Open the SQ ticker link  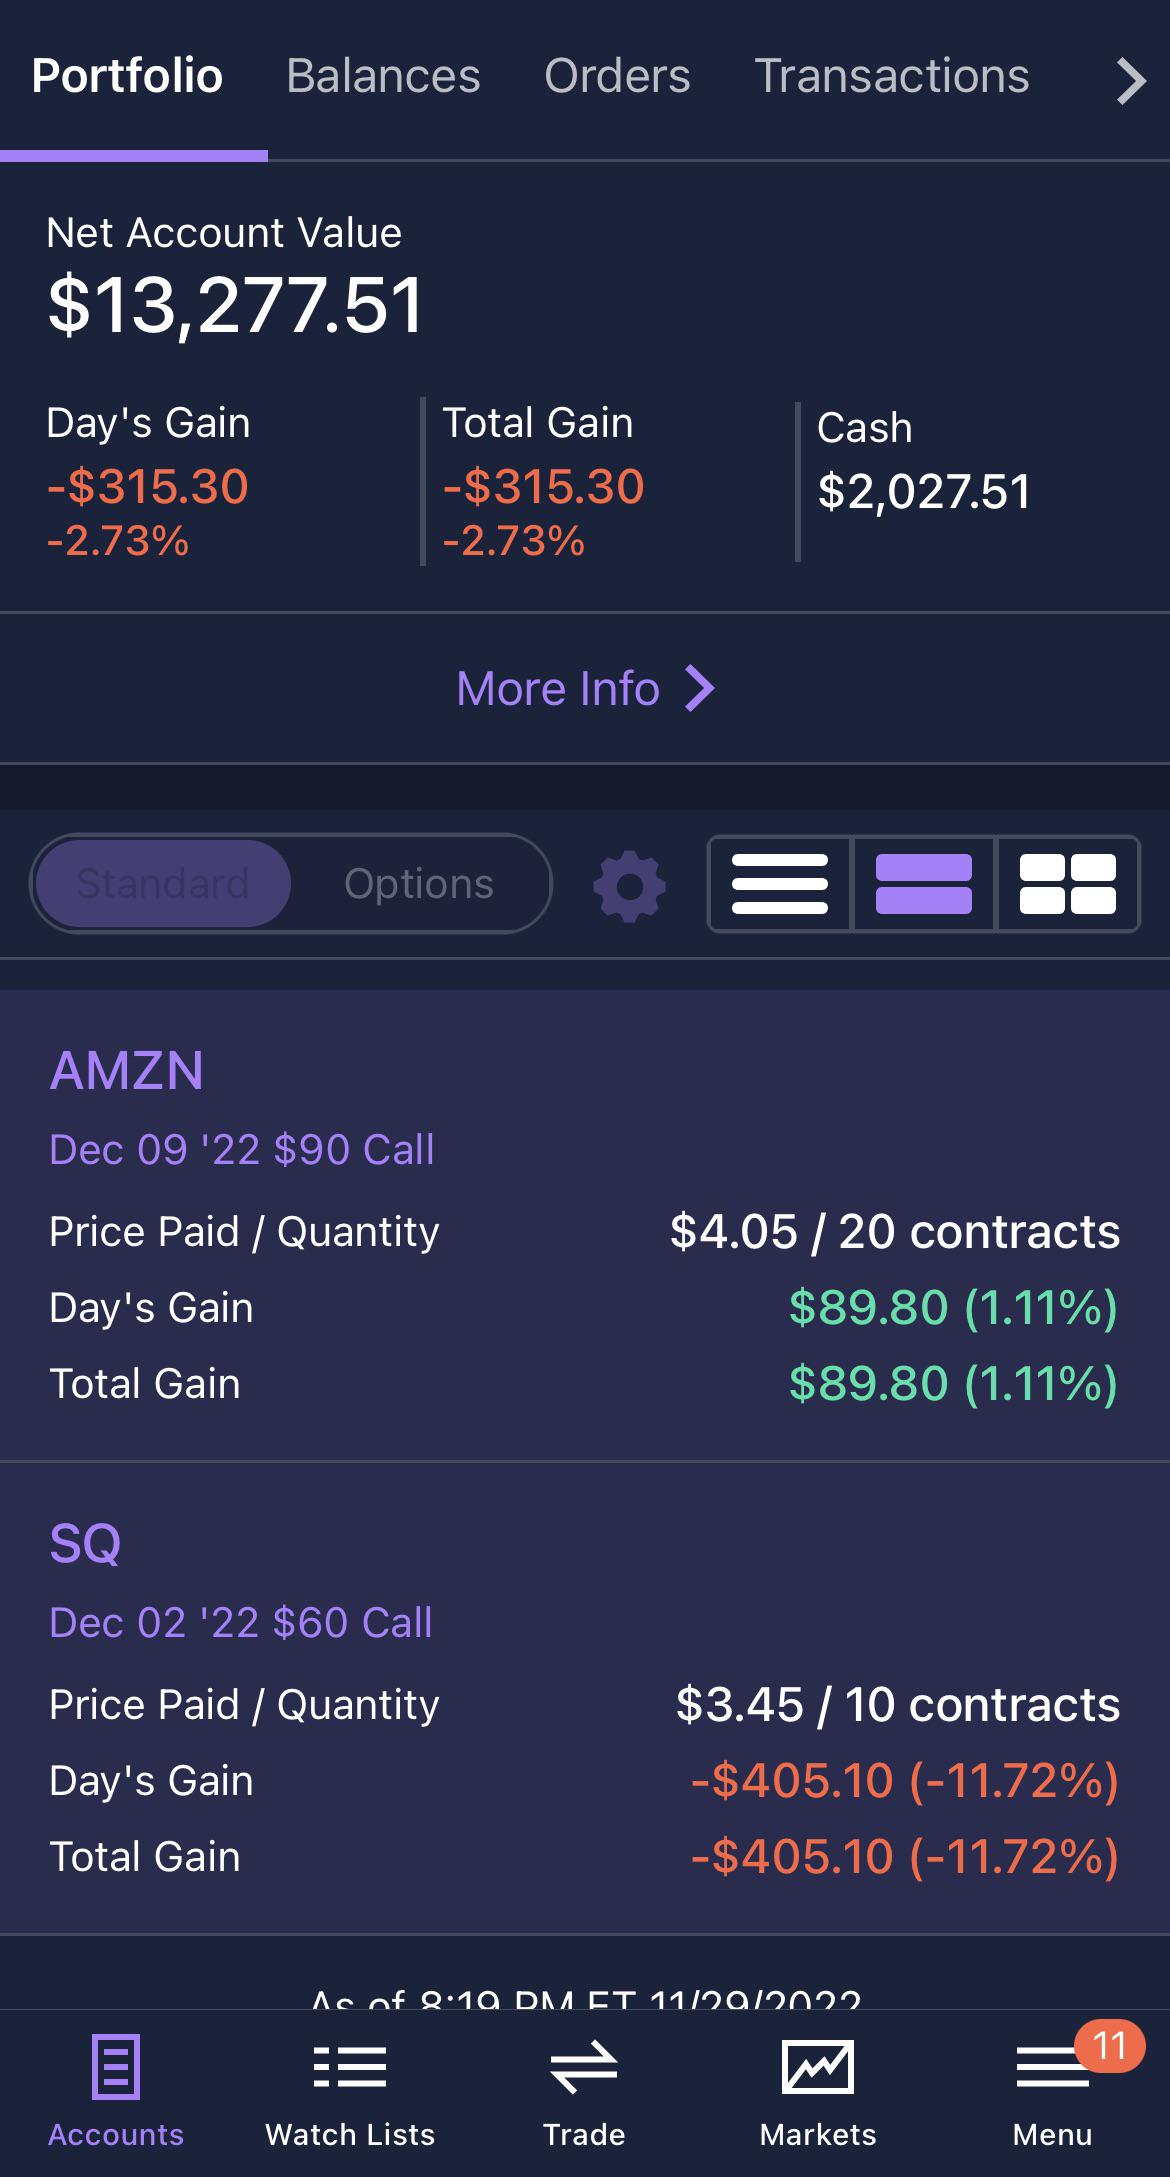86,1543
